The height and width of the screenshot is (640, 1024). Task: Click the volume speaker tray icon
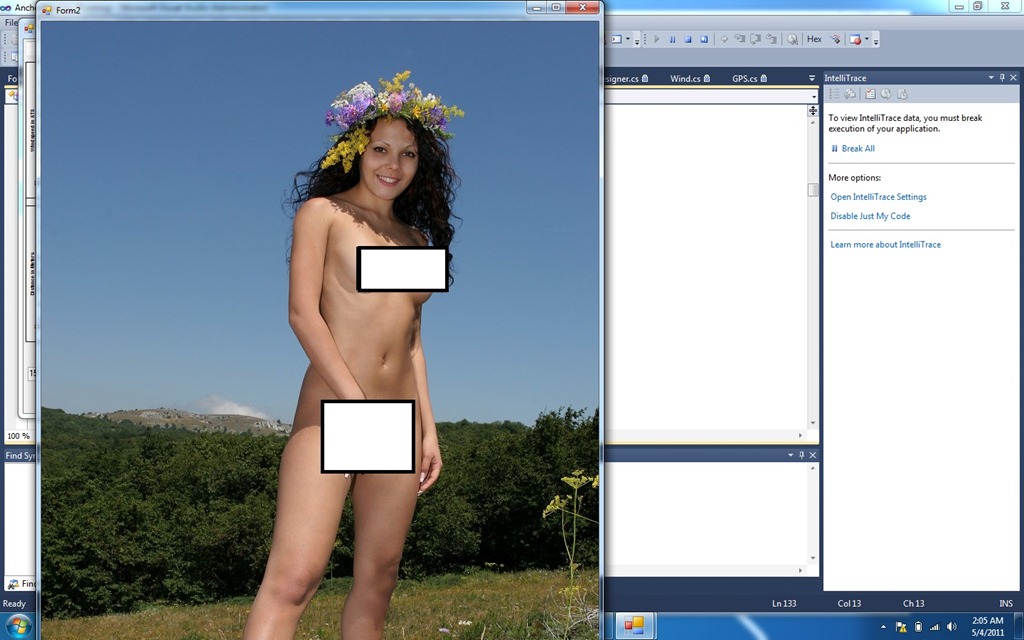[x=952, y=627]
